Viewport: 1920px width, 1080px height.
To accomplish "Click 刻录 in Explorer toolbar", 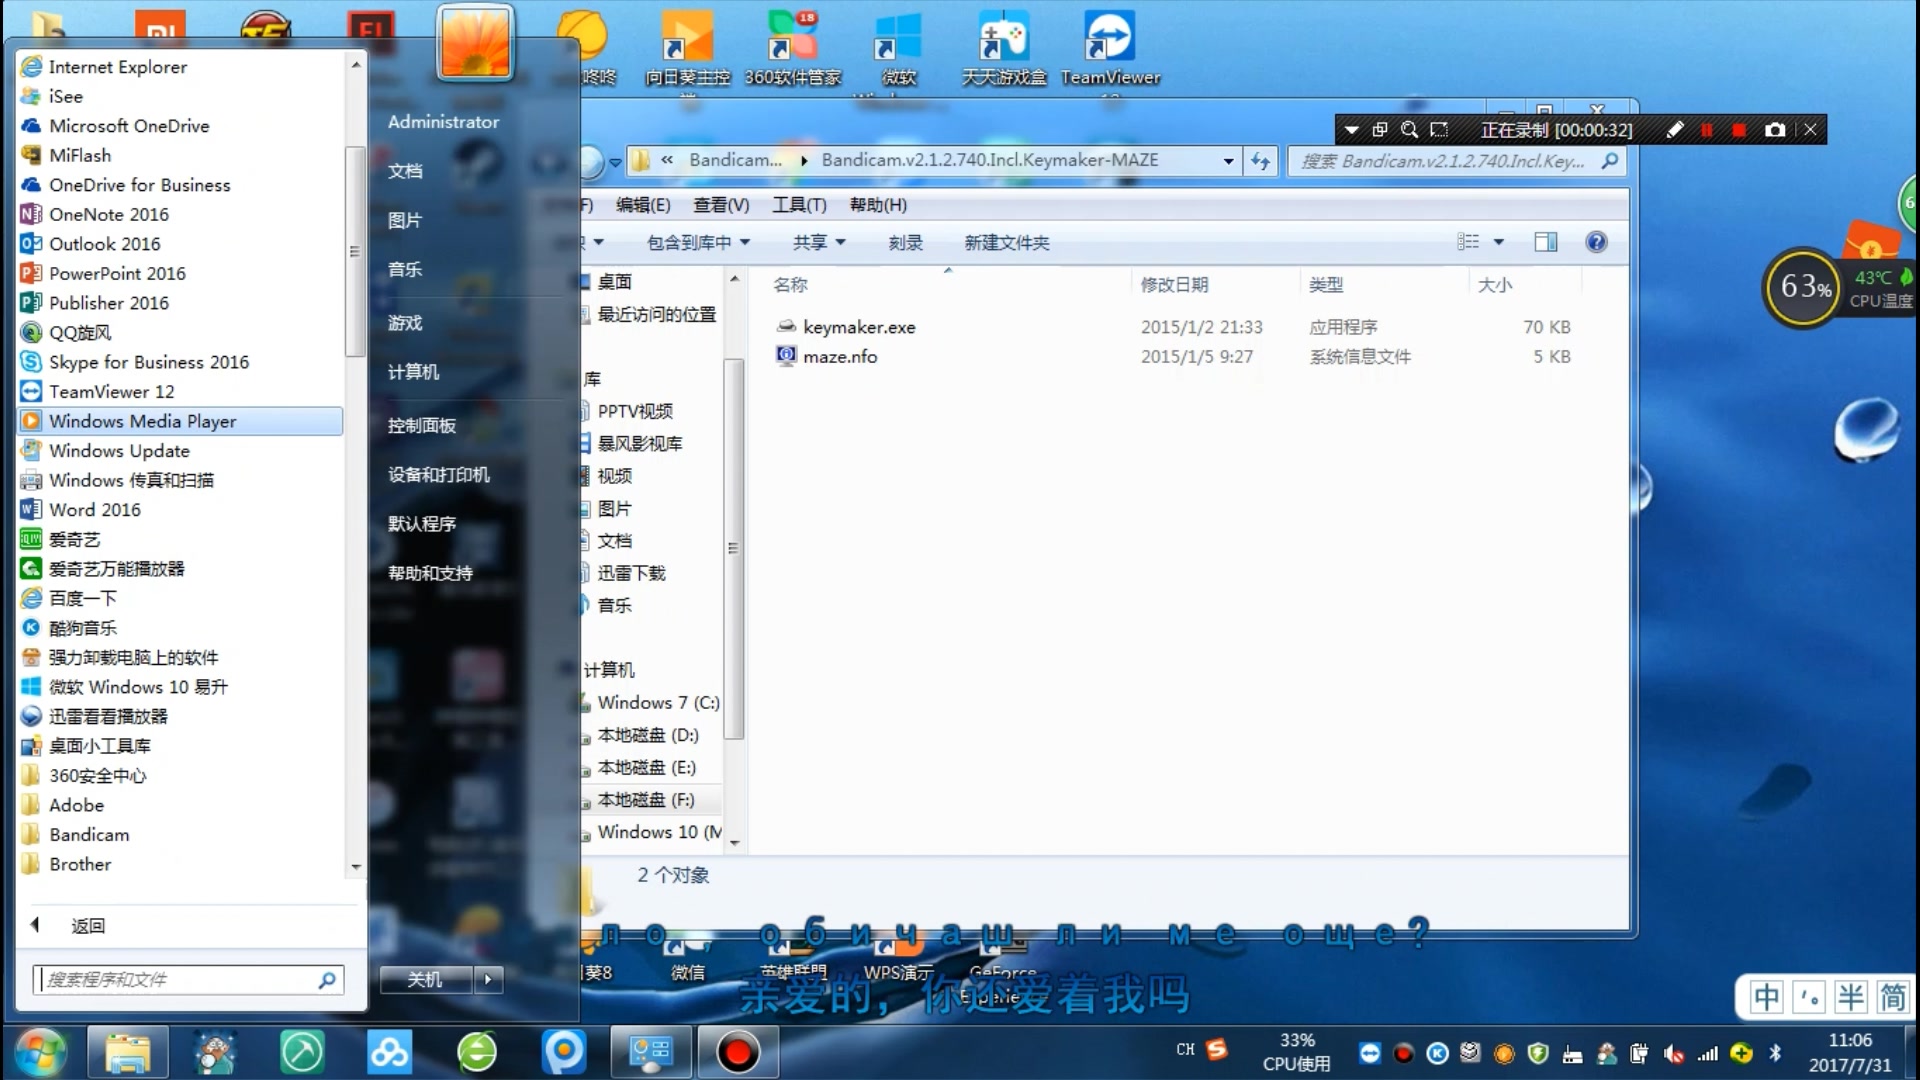I will [906, 243].
